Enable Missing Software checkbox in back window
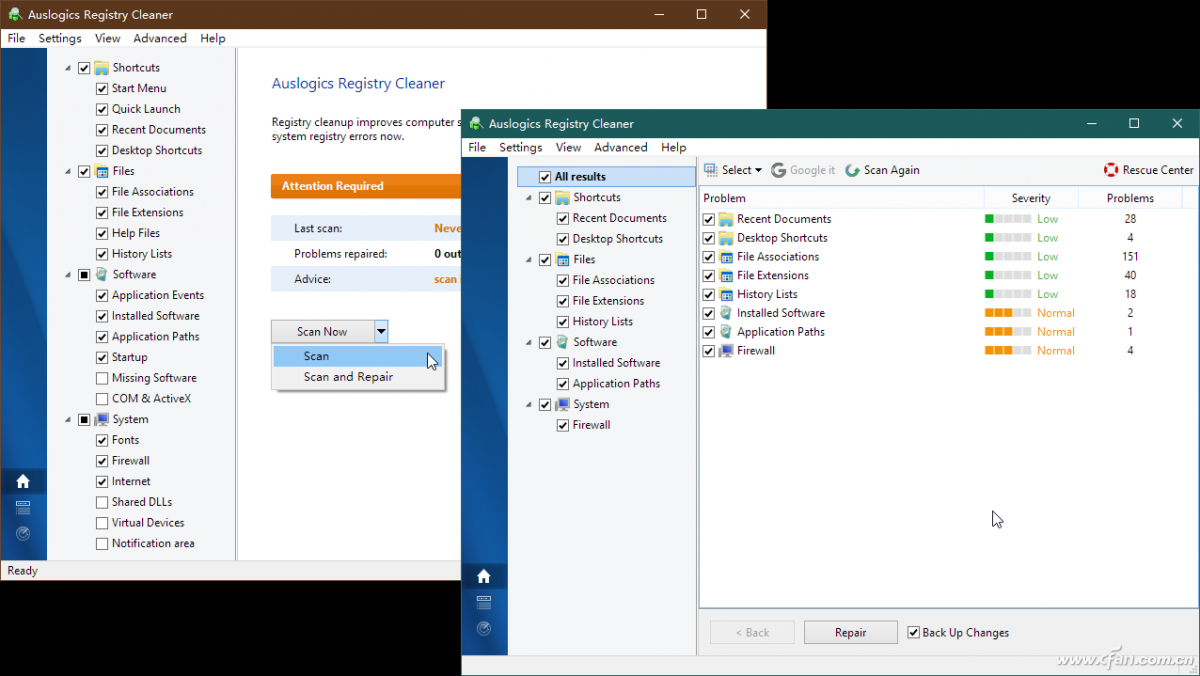The image size is (1200, 676). tap(102, 378)
